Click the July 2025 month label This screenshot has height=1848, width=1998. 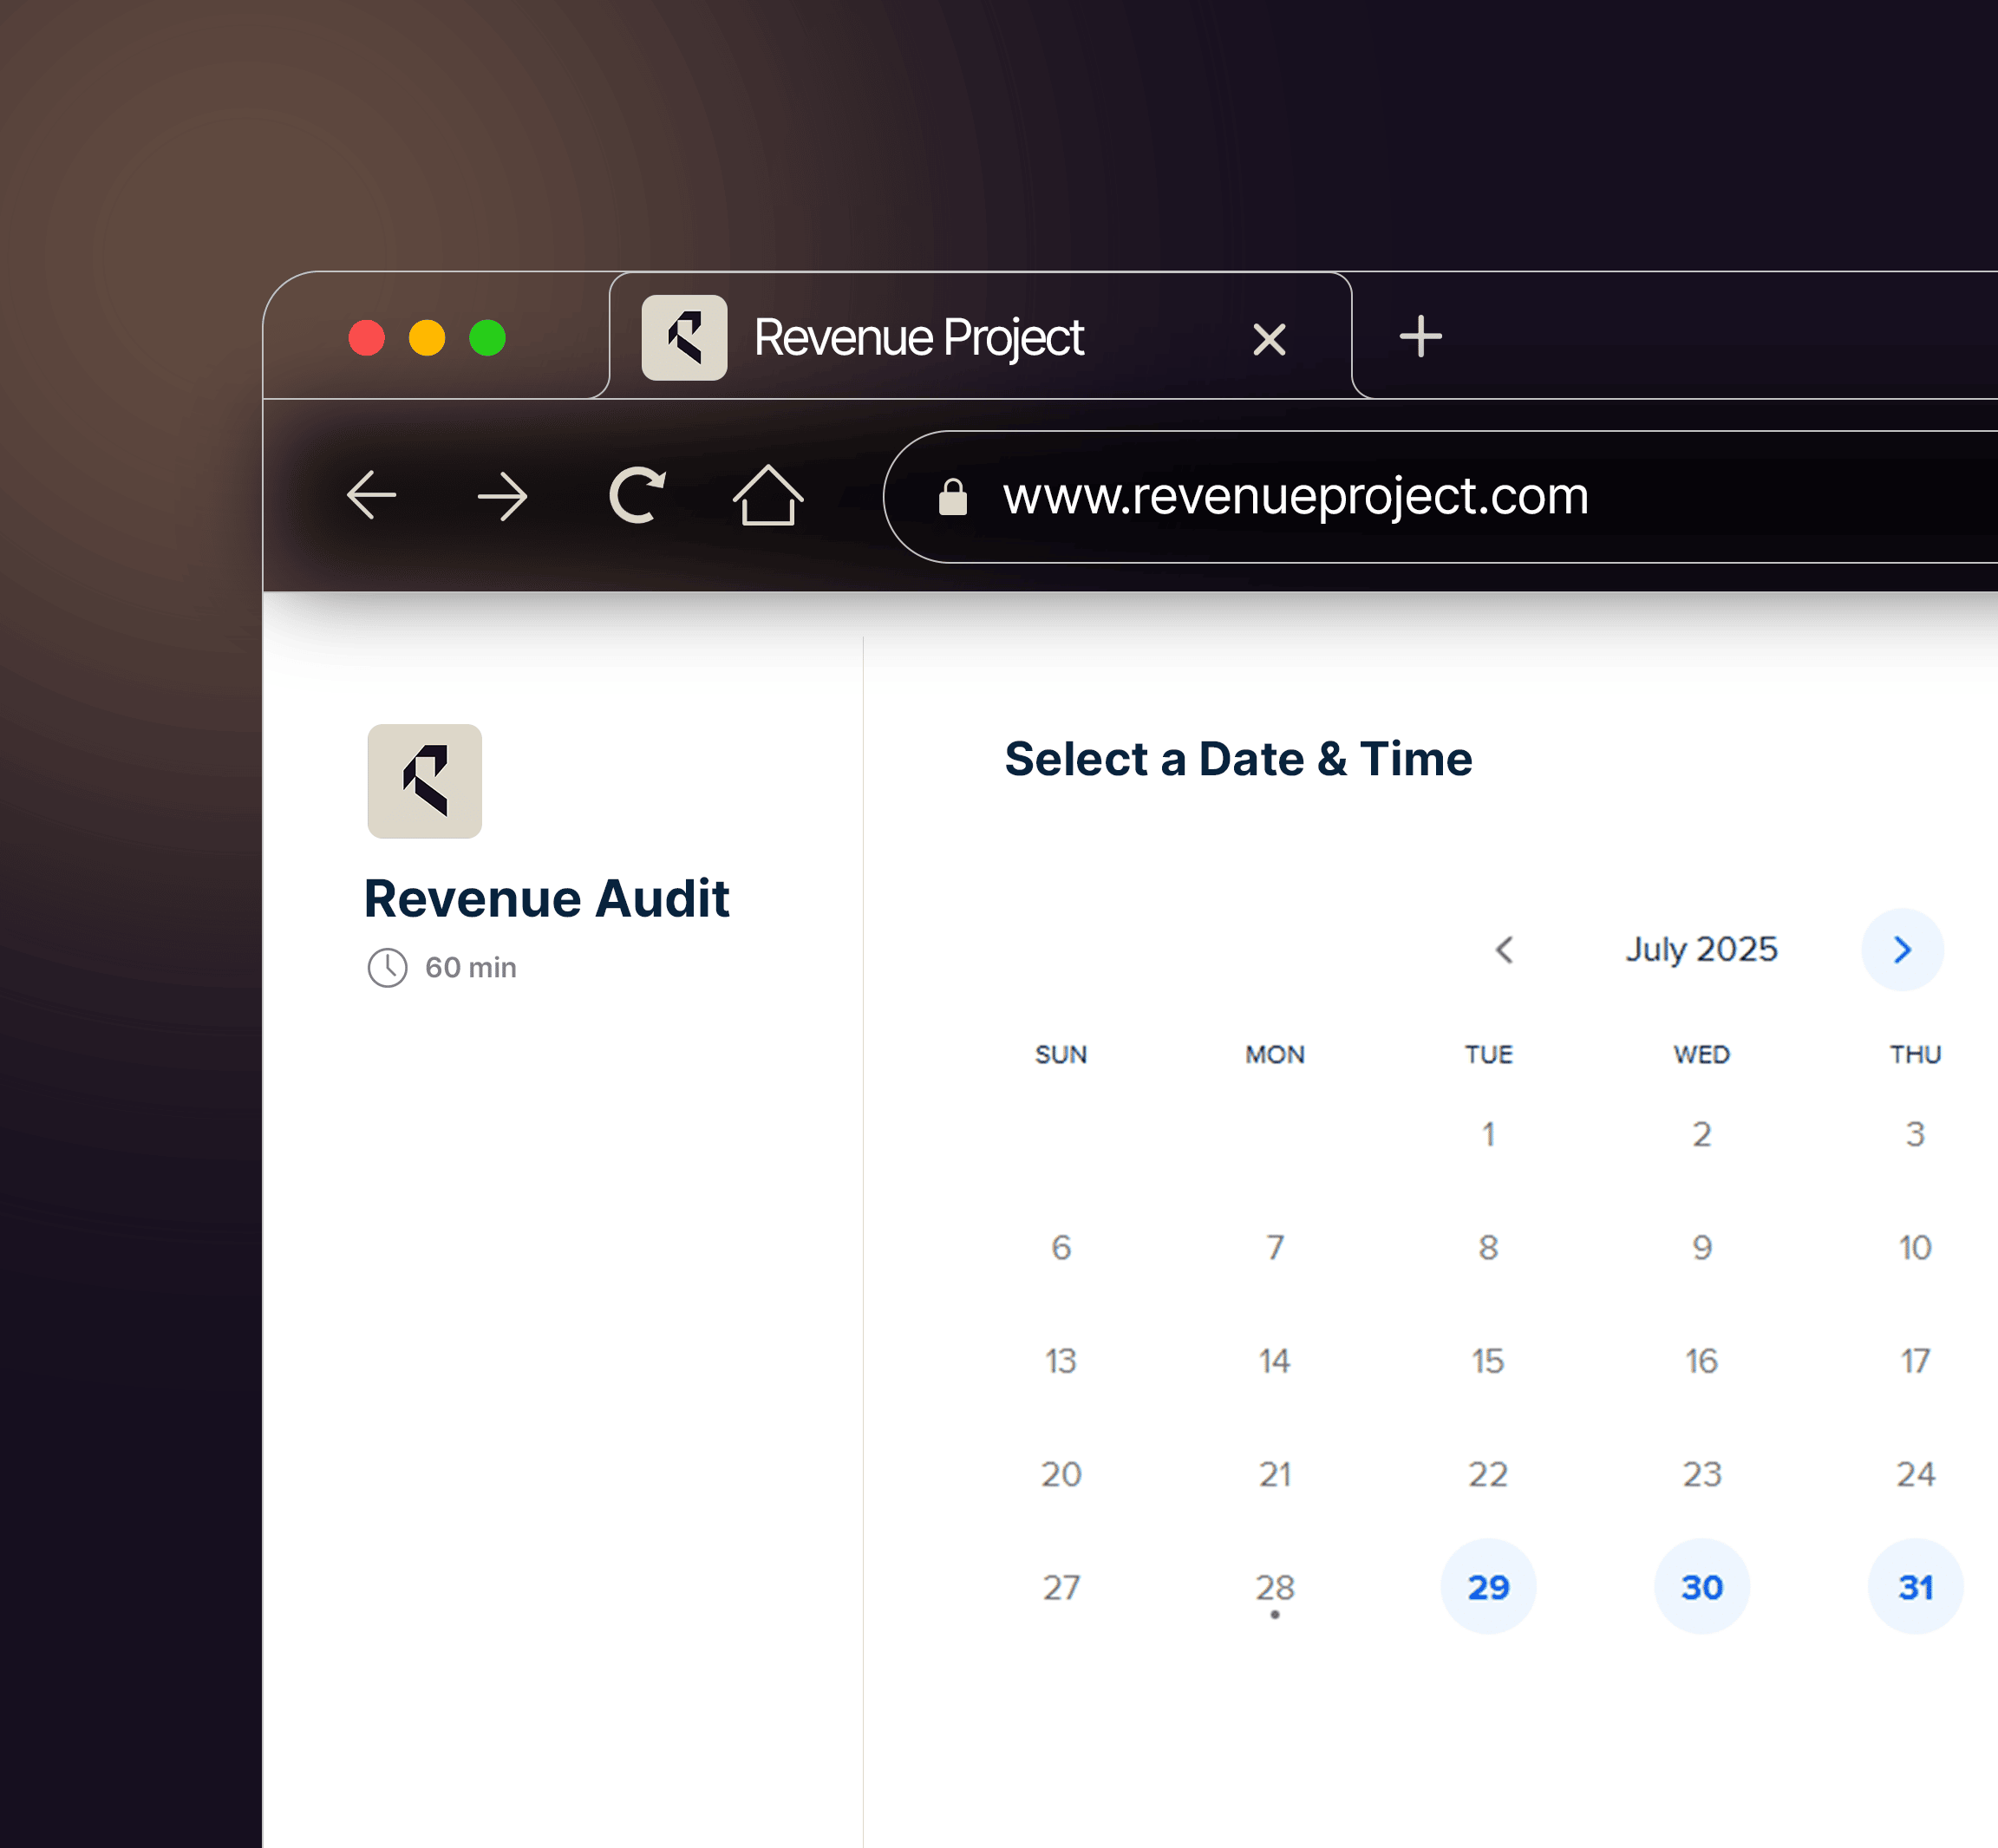click(1700, 949)
